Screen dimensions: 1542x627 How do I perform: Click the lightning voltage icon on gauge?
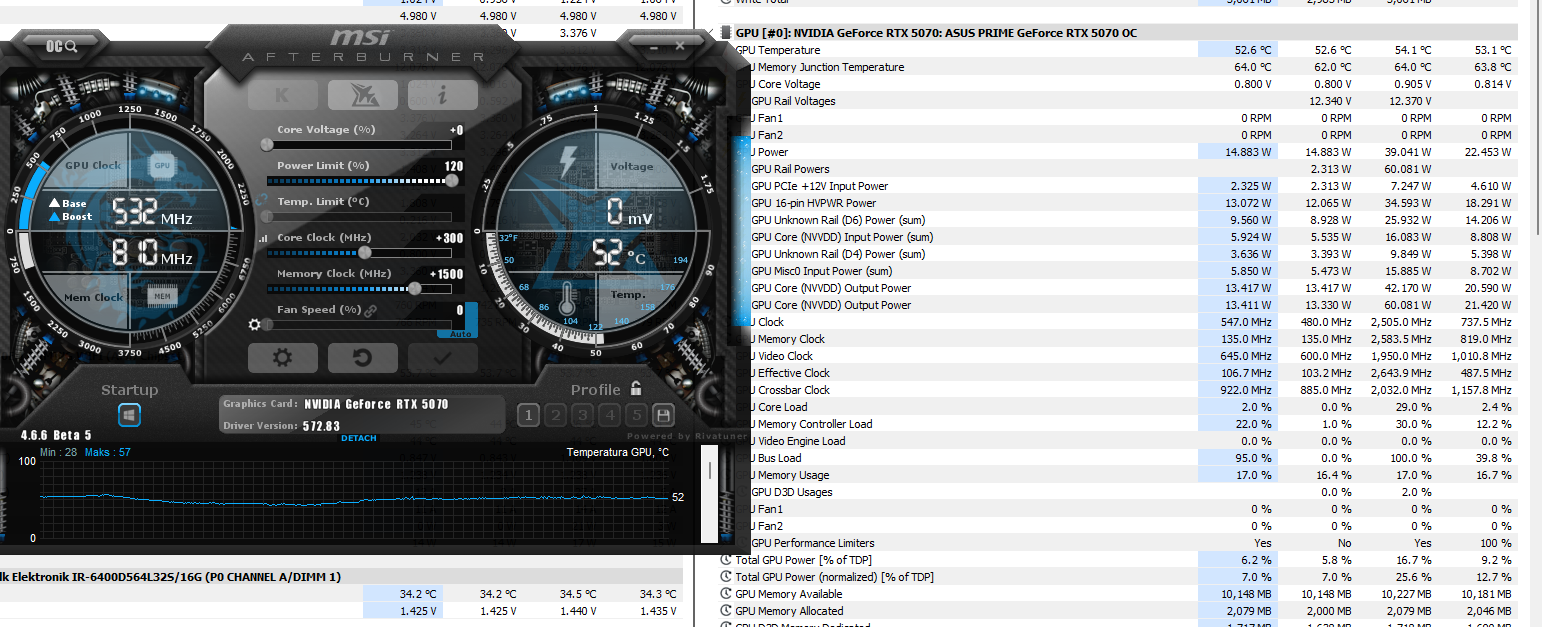(568, 162)
